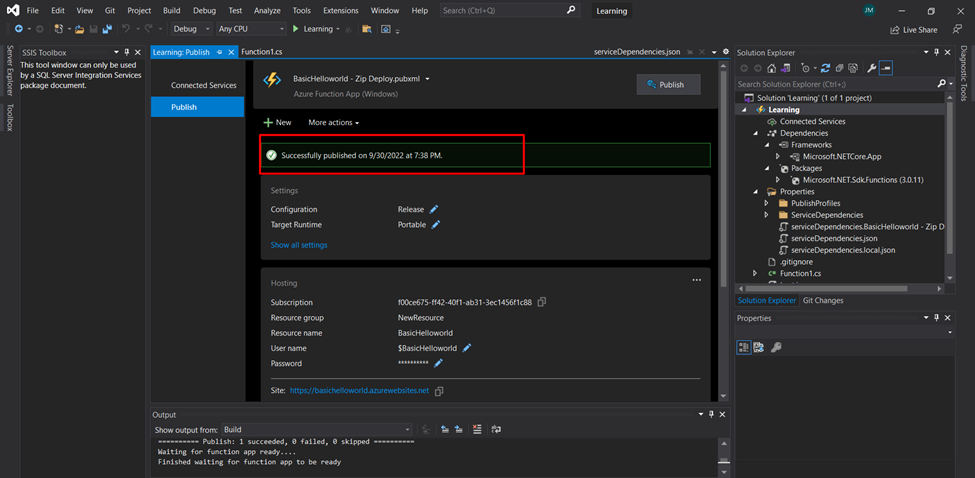Click the Show all settings link
This screenshot has width=975, height=478.
pos(298,245)
